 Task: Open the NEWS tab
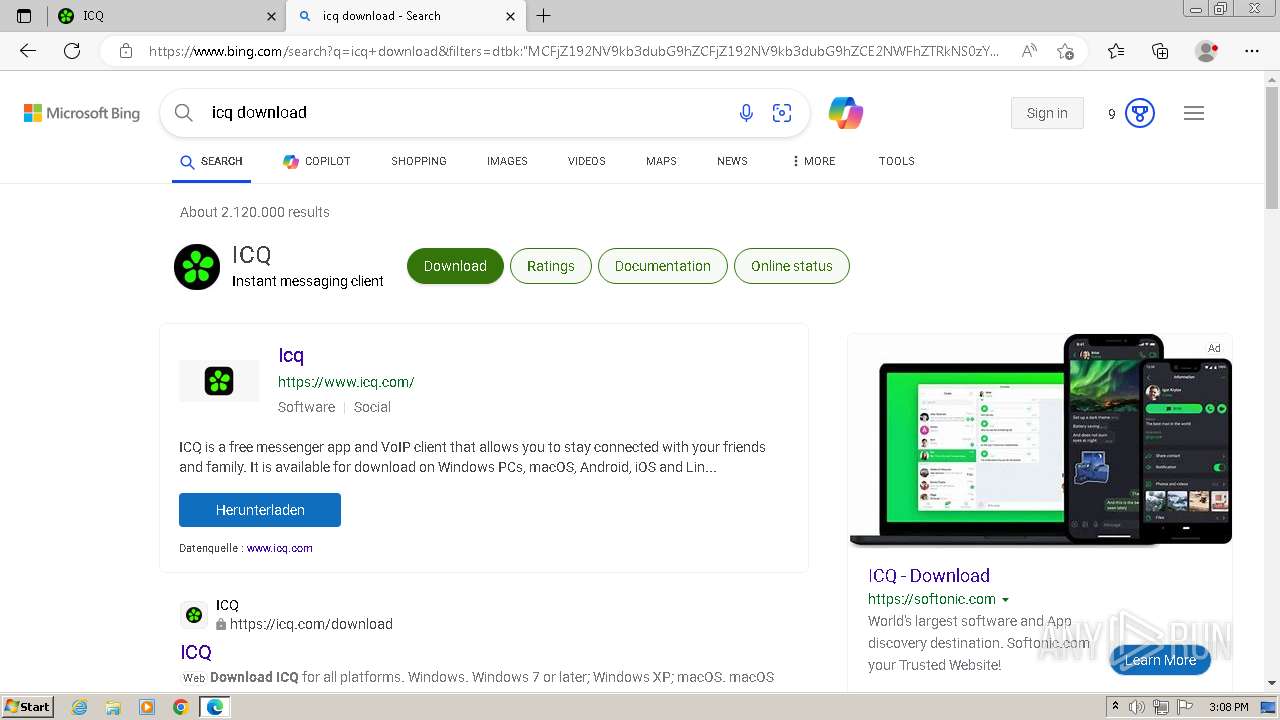click(x=732, y=161)
